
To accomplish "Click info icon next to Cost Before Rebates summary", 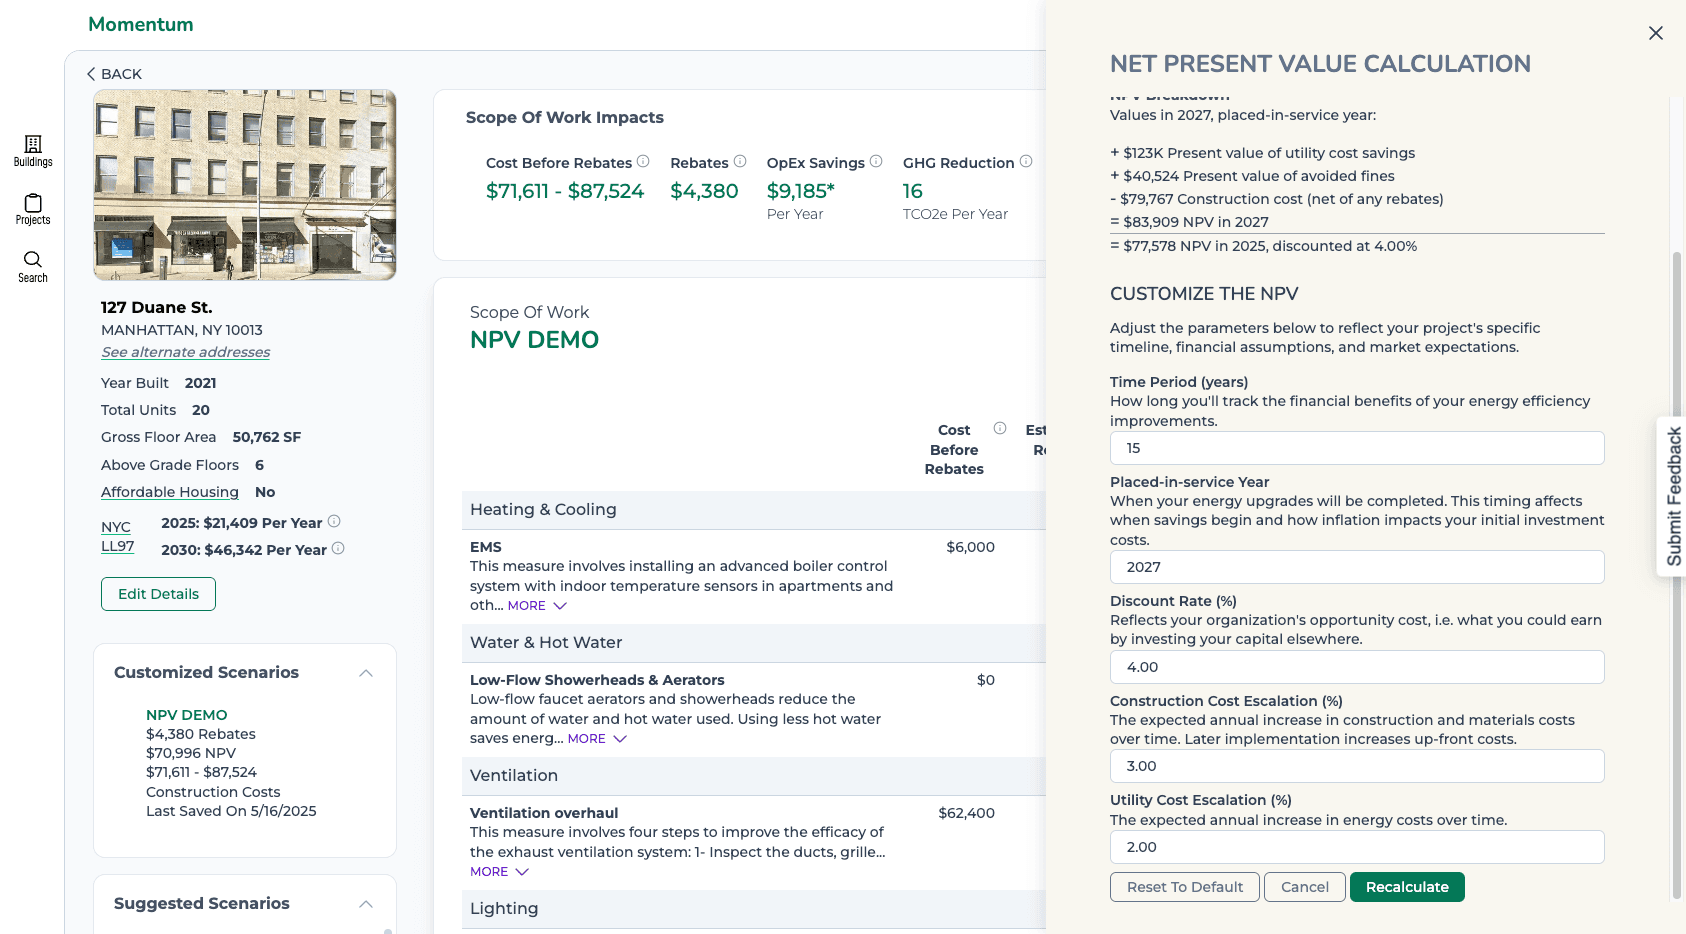I will point(643,161).
